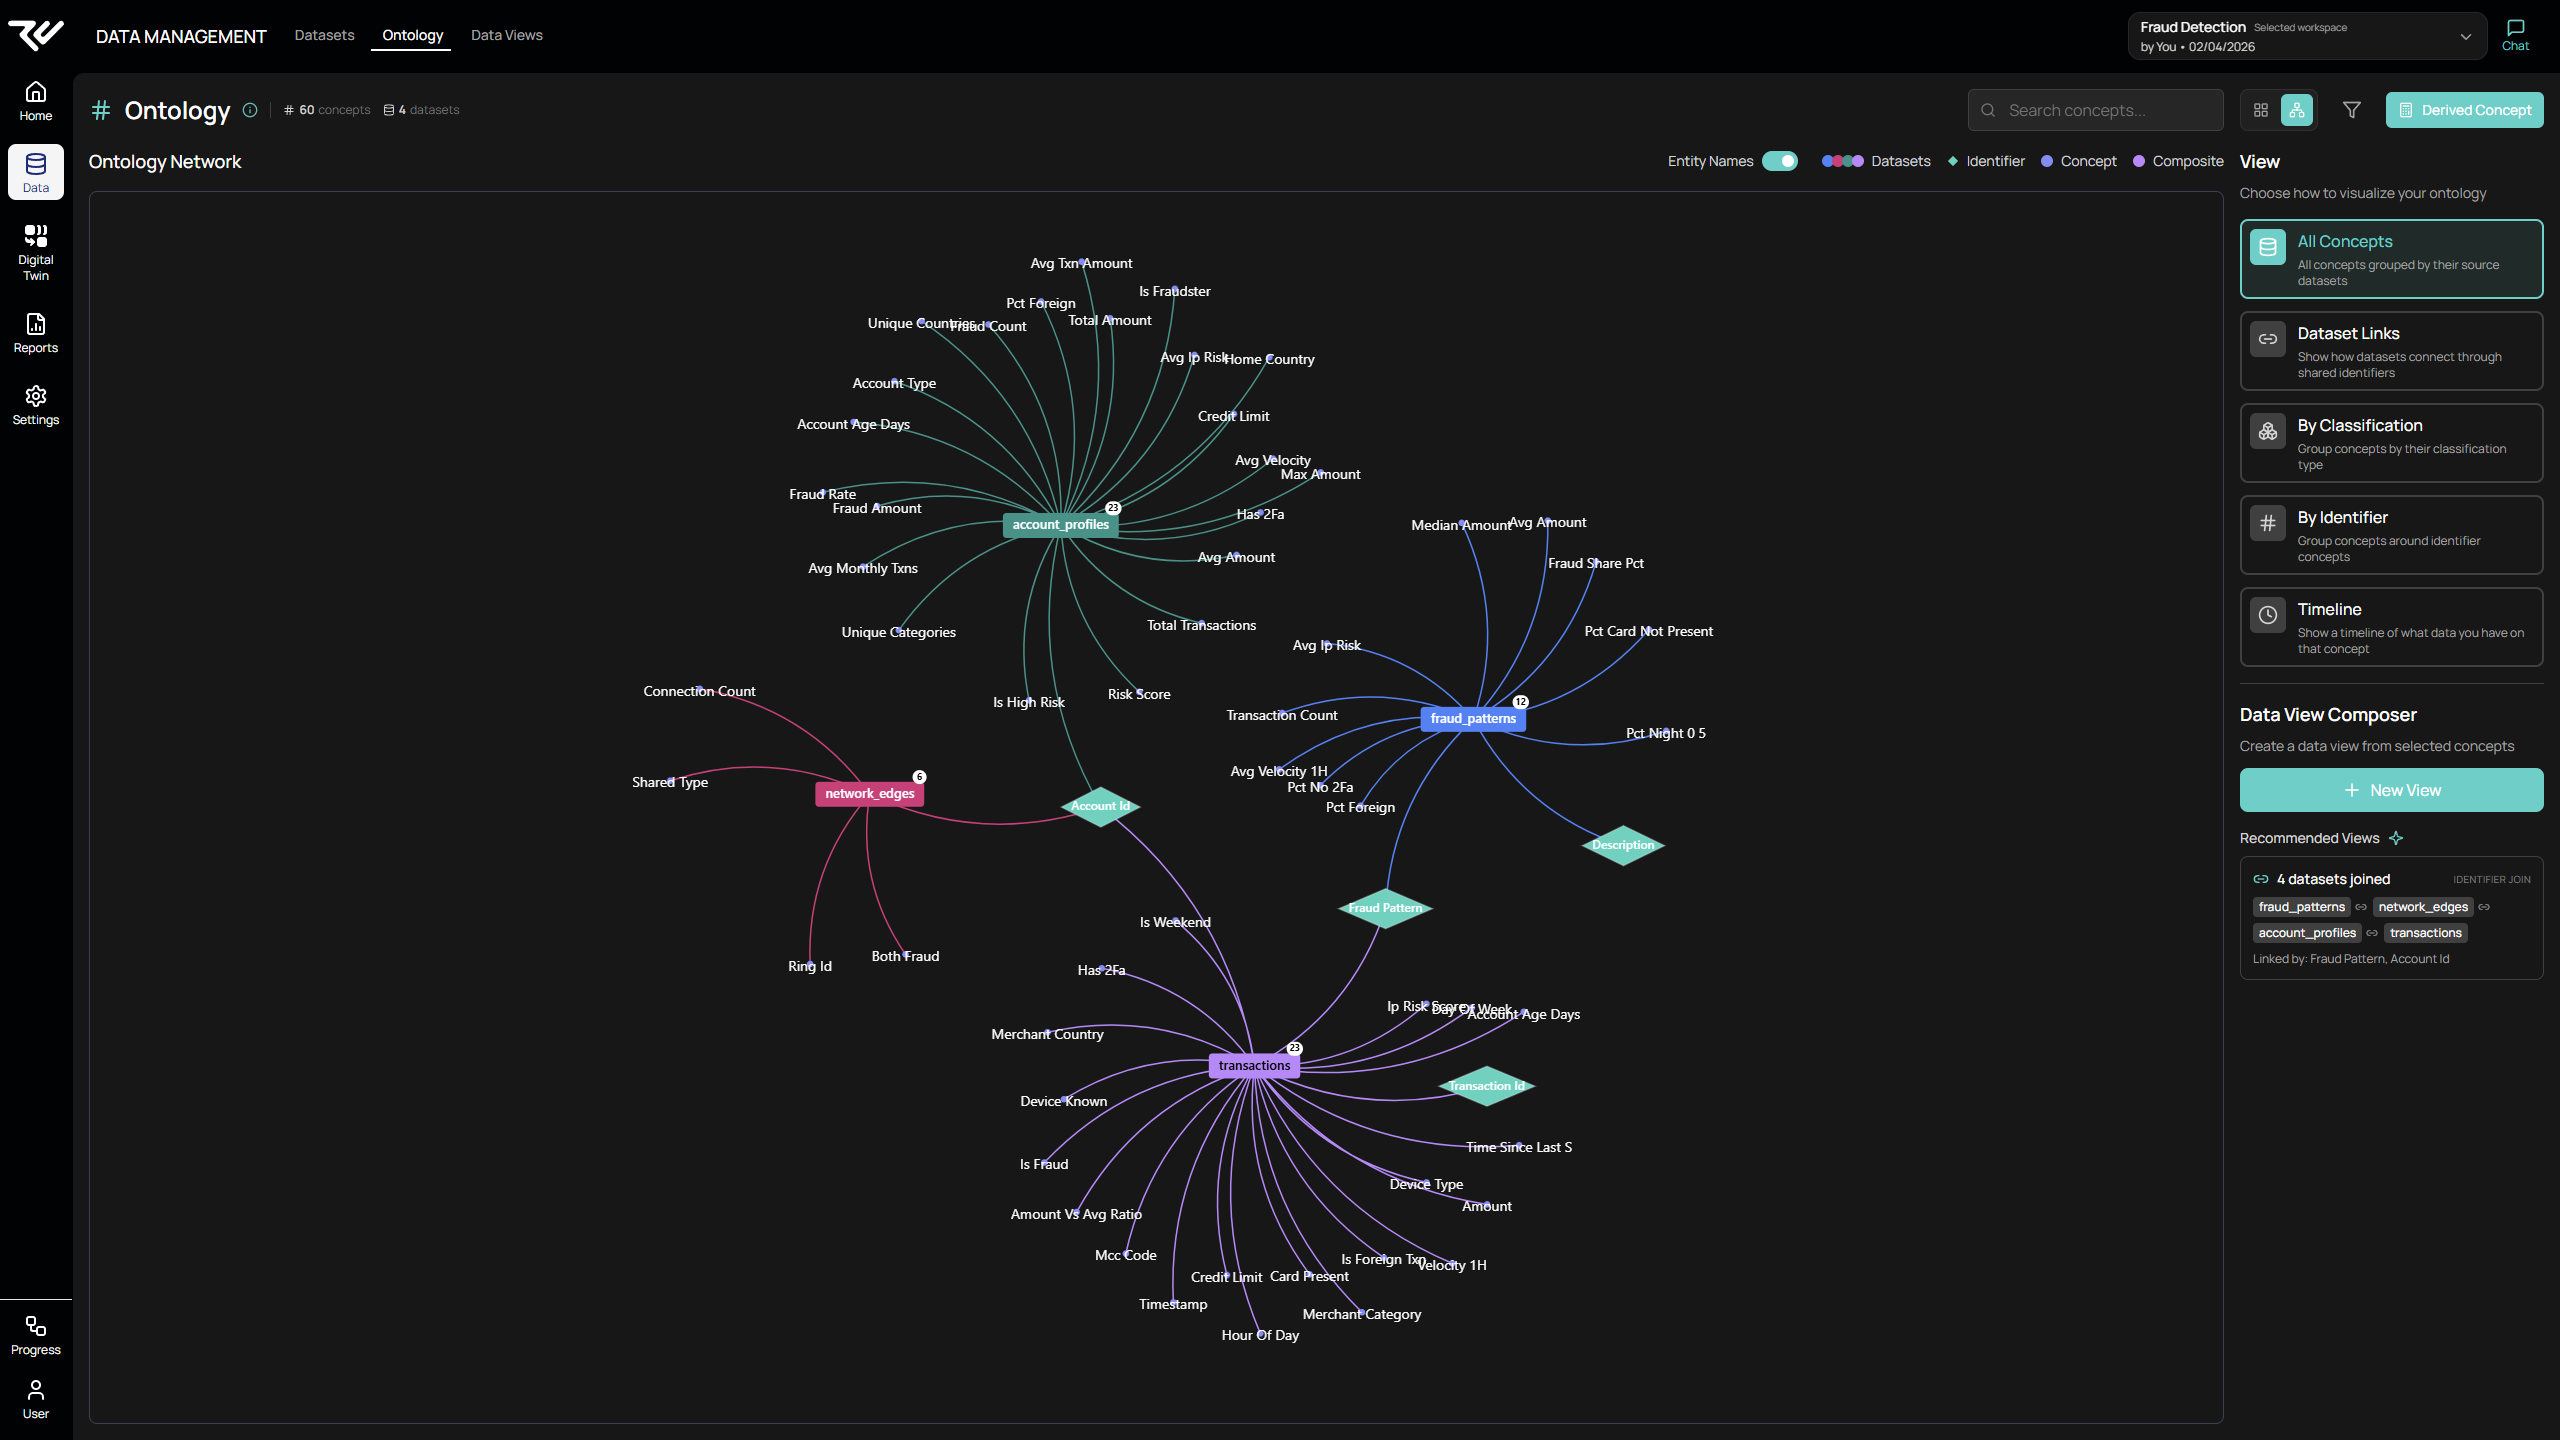Collapse the transactions node cluster
The height and width of the screenshot is (1440, 2560).
[x=1293, y=1047]
